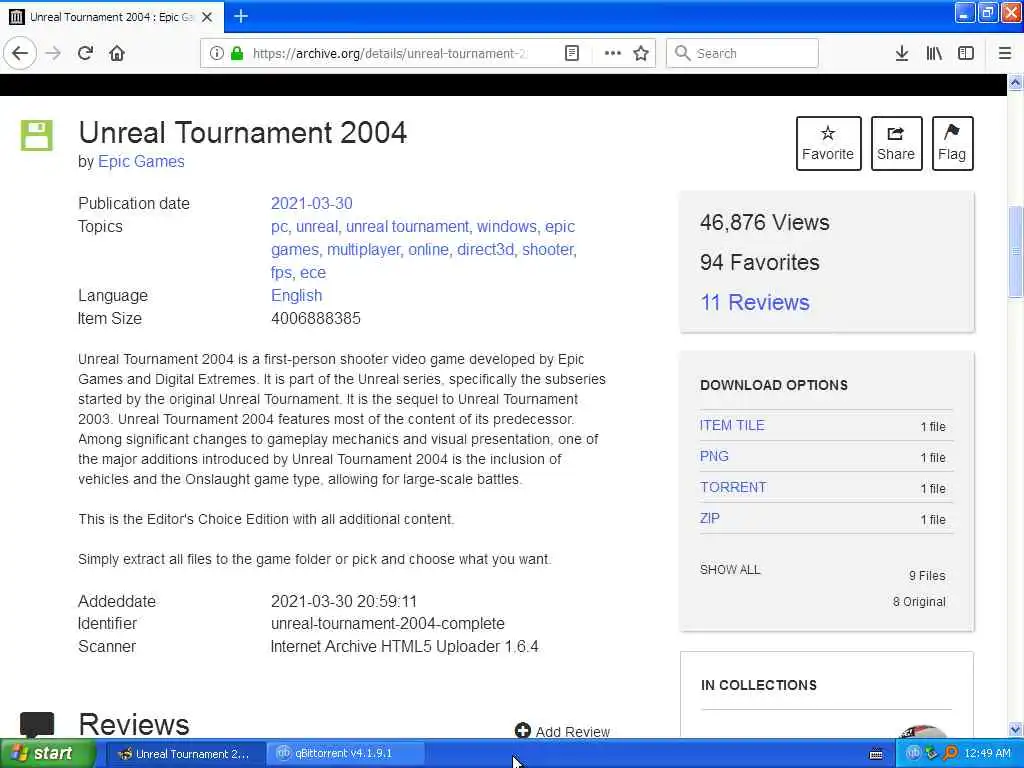Viewport: 1024px width, 768px height.
Task: Bookmark this page with the star icon
Action: click(641, 53)
